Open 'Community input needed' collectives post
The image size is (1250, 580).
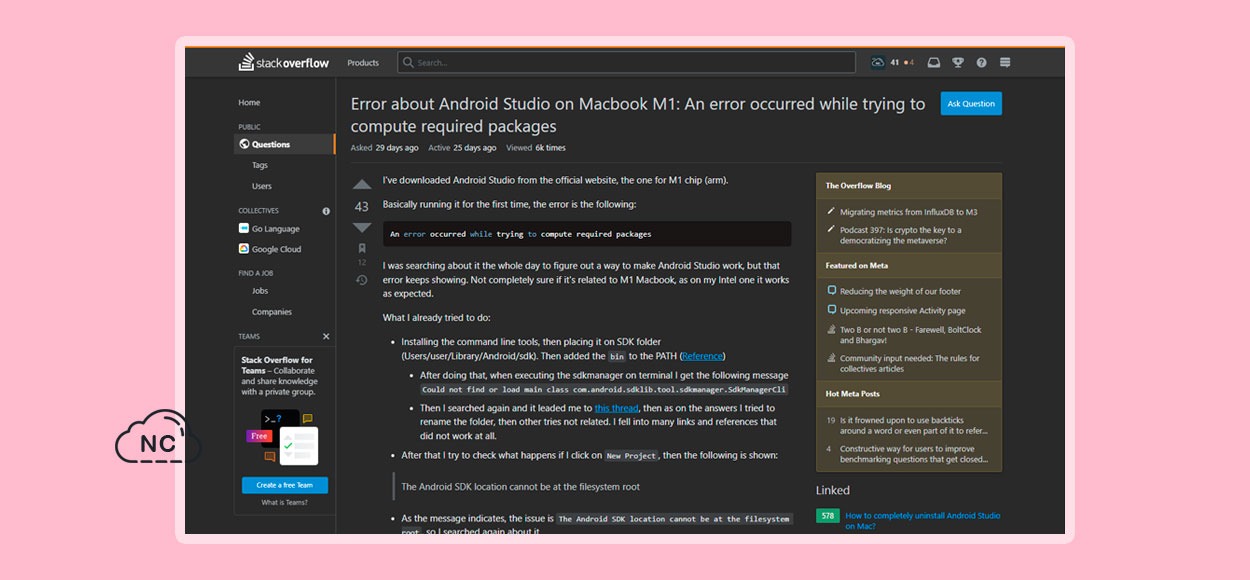click(x=910, y=363)
